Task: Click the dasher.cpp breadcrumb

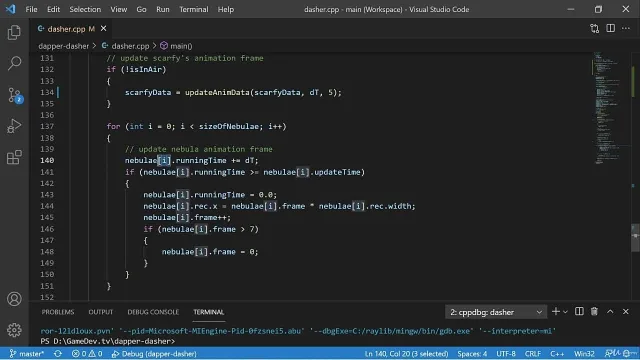Action: [126, 46]
